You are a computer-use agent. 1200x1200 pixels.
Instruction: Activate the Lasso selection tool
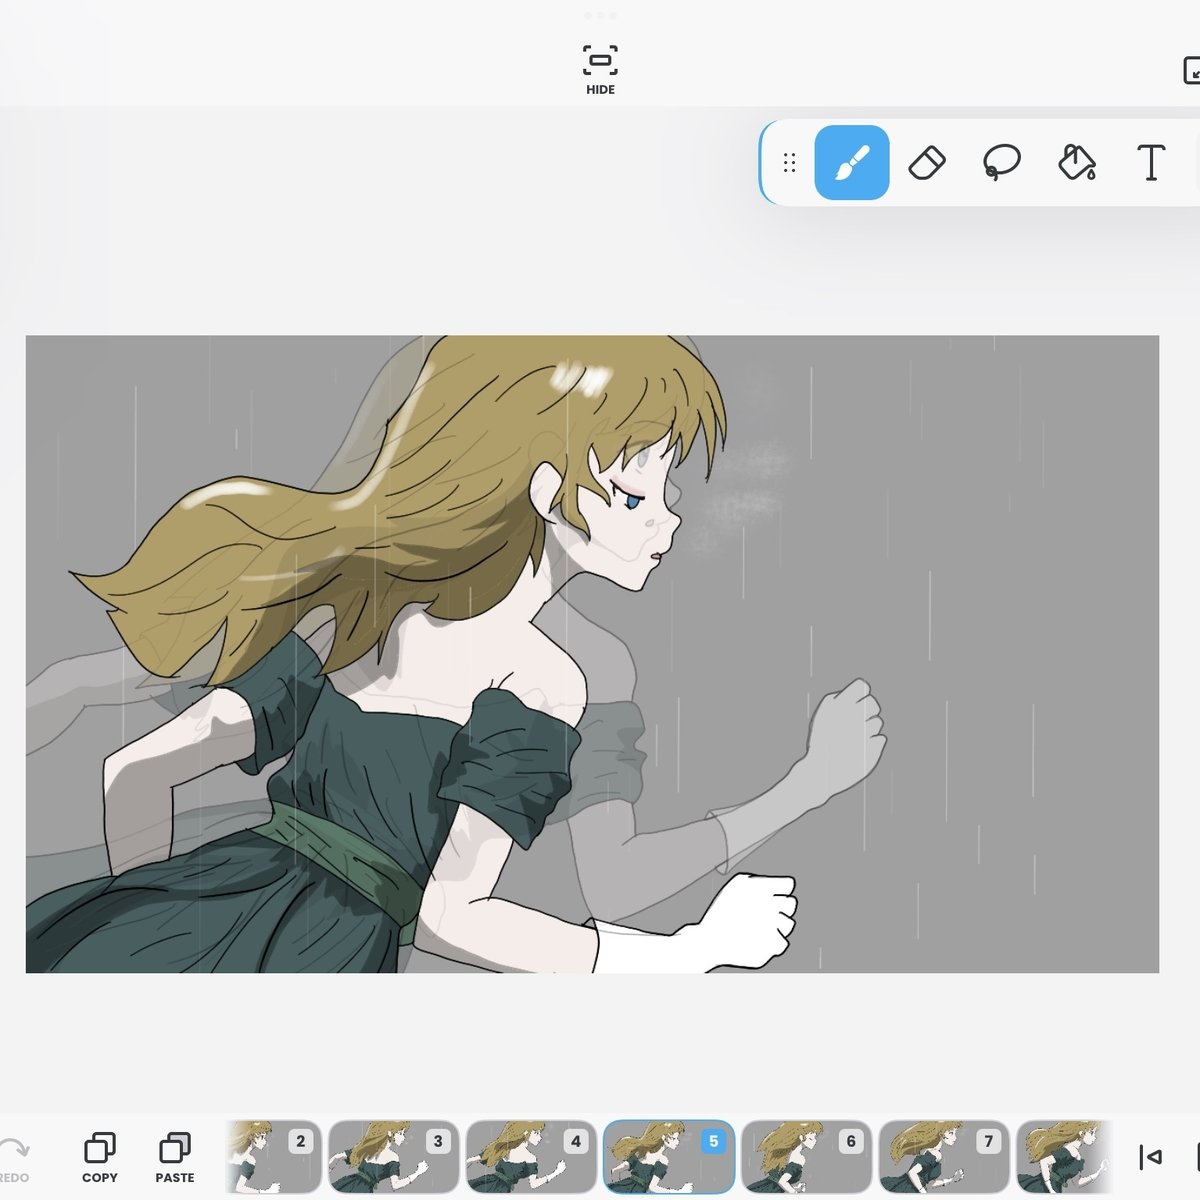[1003, 162]
